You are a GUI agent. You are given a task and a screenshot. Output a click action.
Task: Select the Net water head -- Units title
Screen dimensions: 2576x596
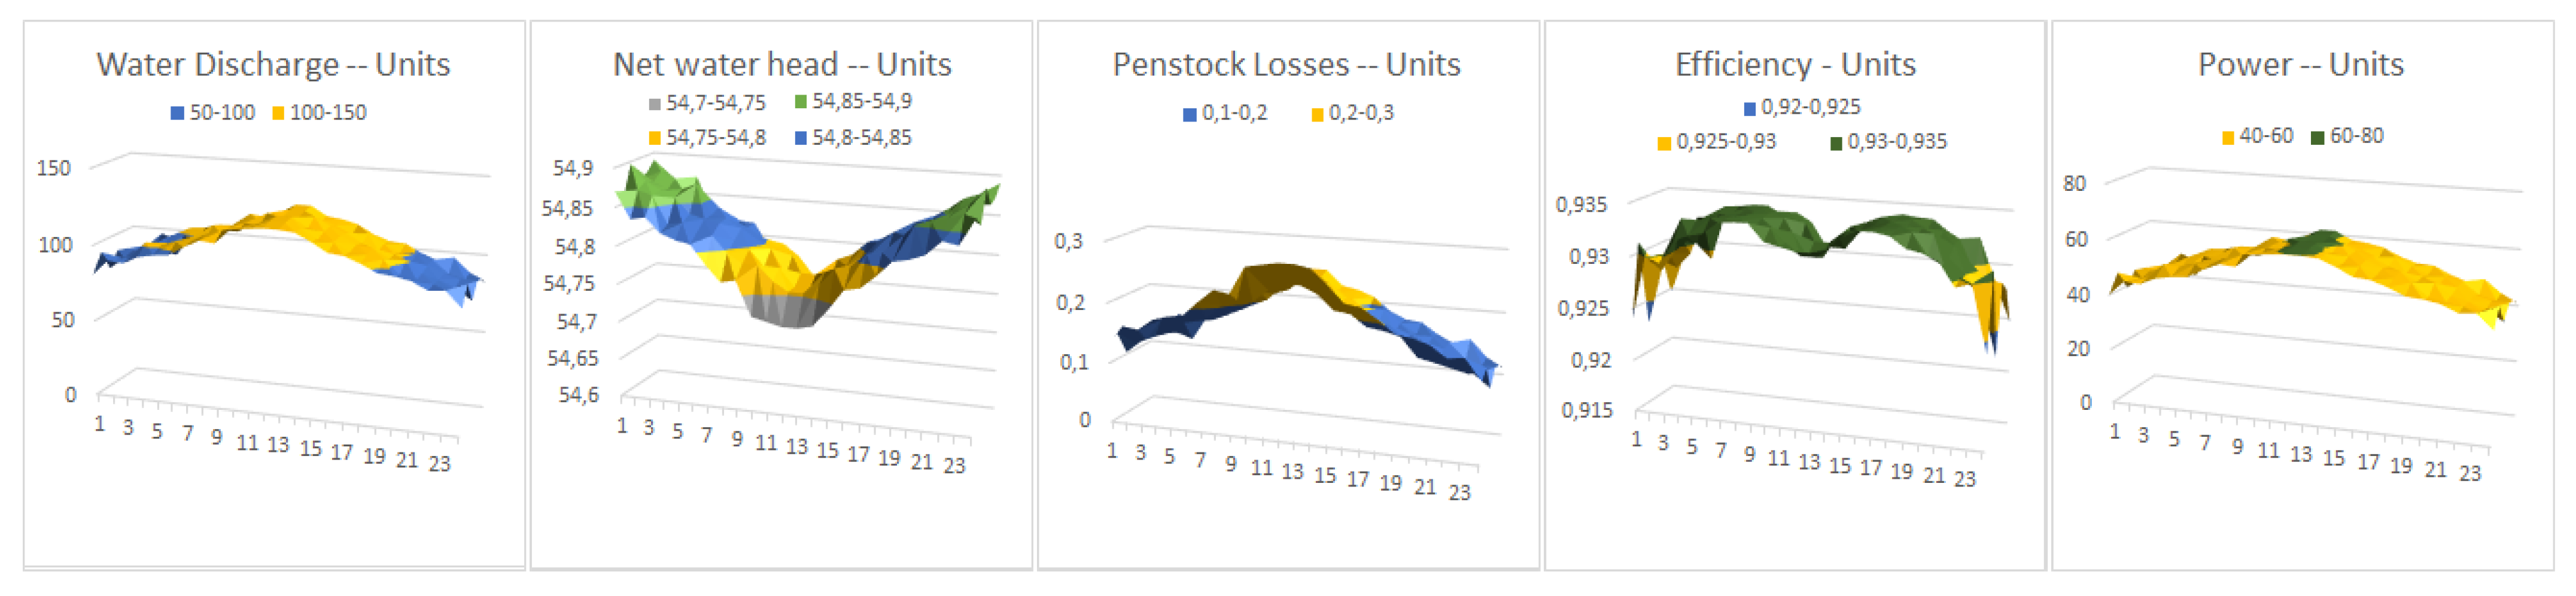point(781,65)
